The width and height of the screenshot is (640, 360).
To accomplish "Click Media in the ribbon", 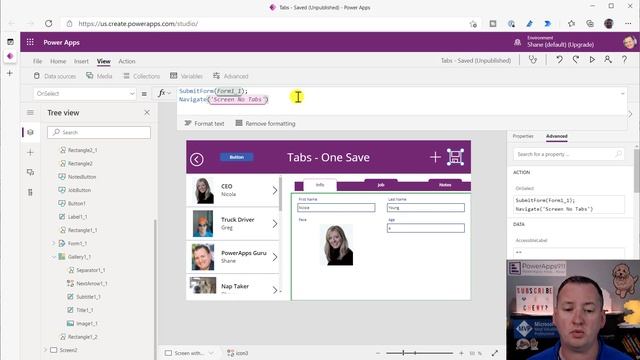I will (x=99, y=76).
